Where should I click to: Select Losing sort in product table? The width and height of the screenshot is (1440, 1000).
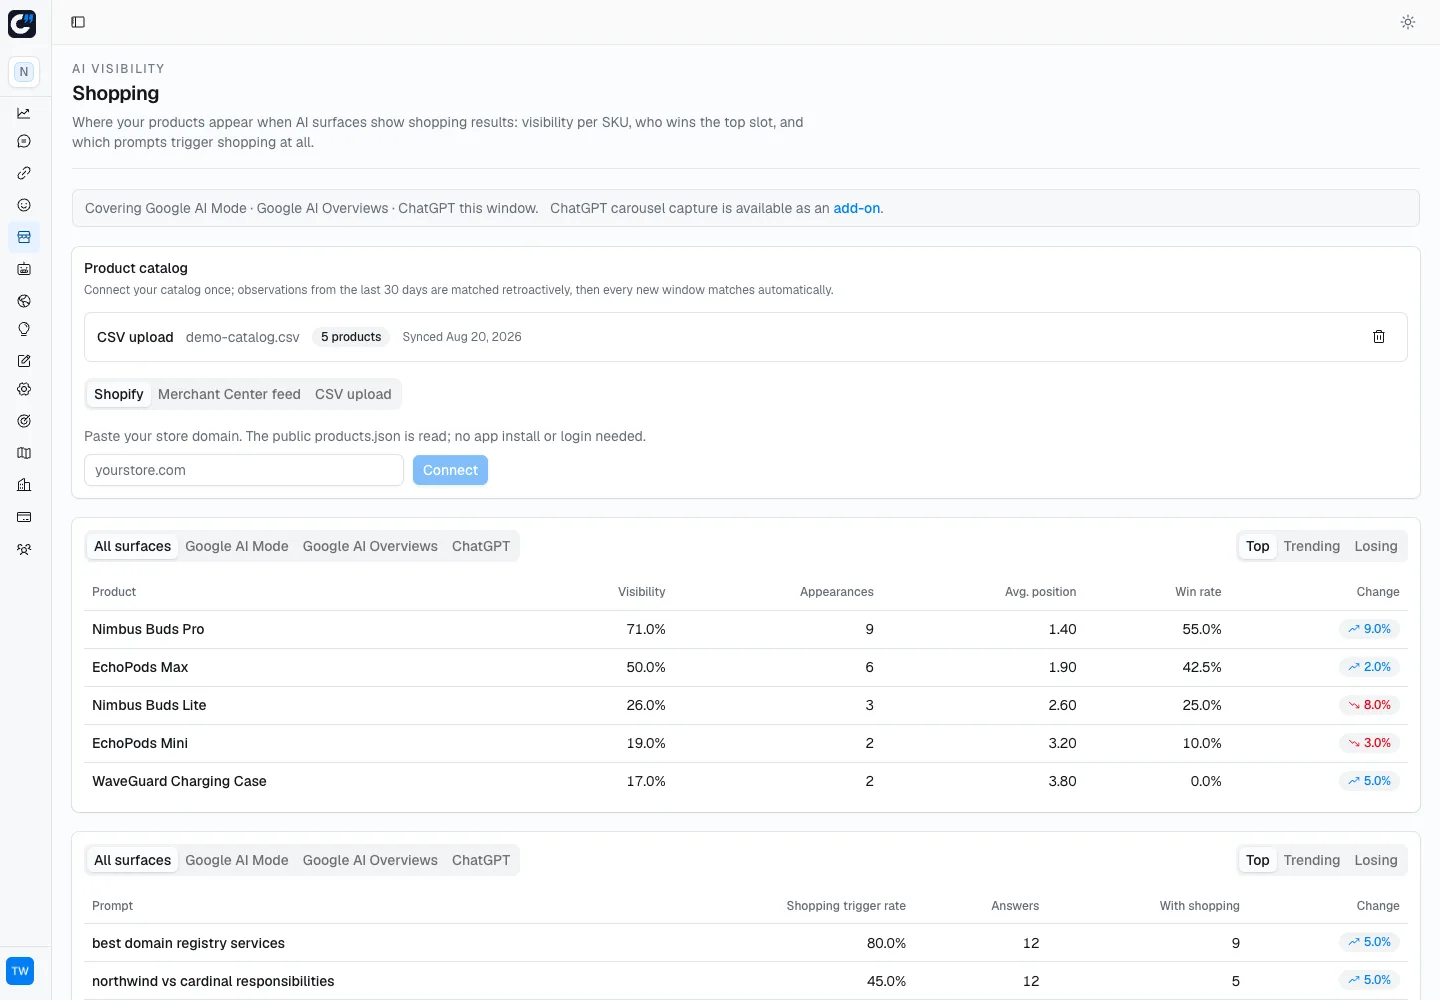pyautogui.click(x=1376, y=546)
